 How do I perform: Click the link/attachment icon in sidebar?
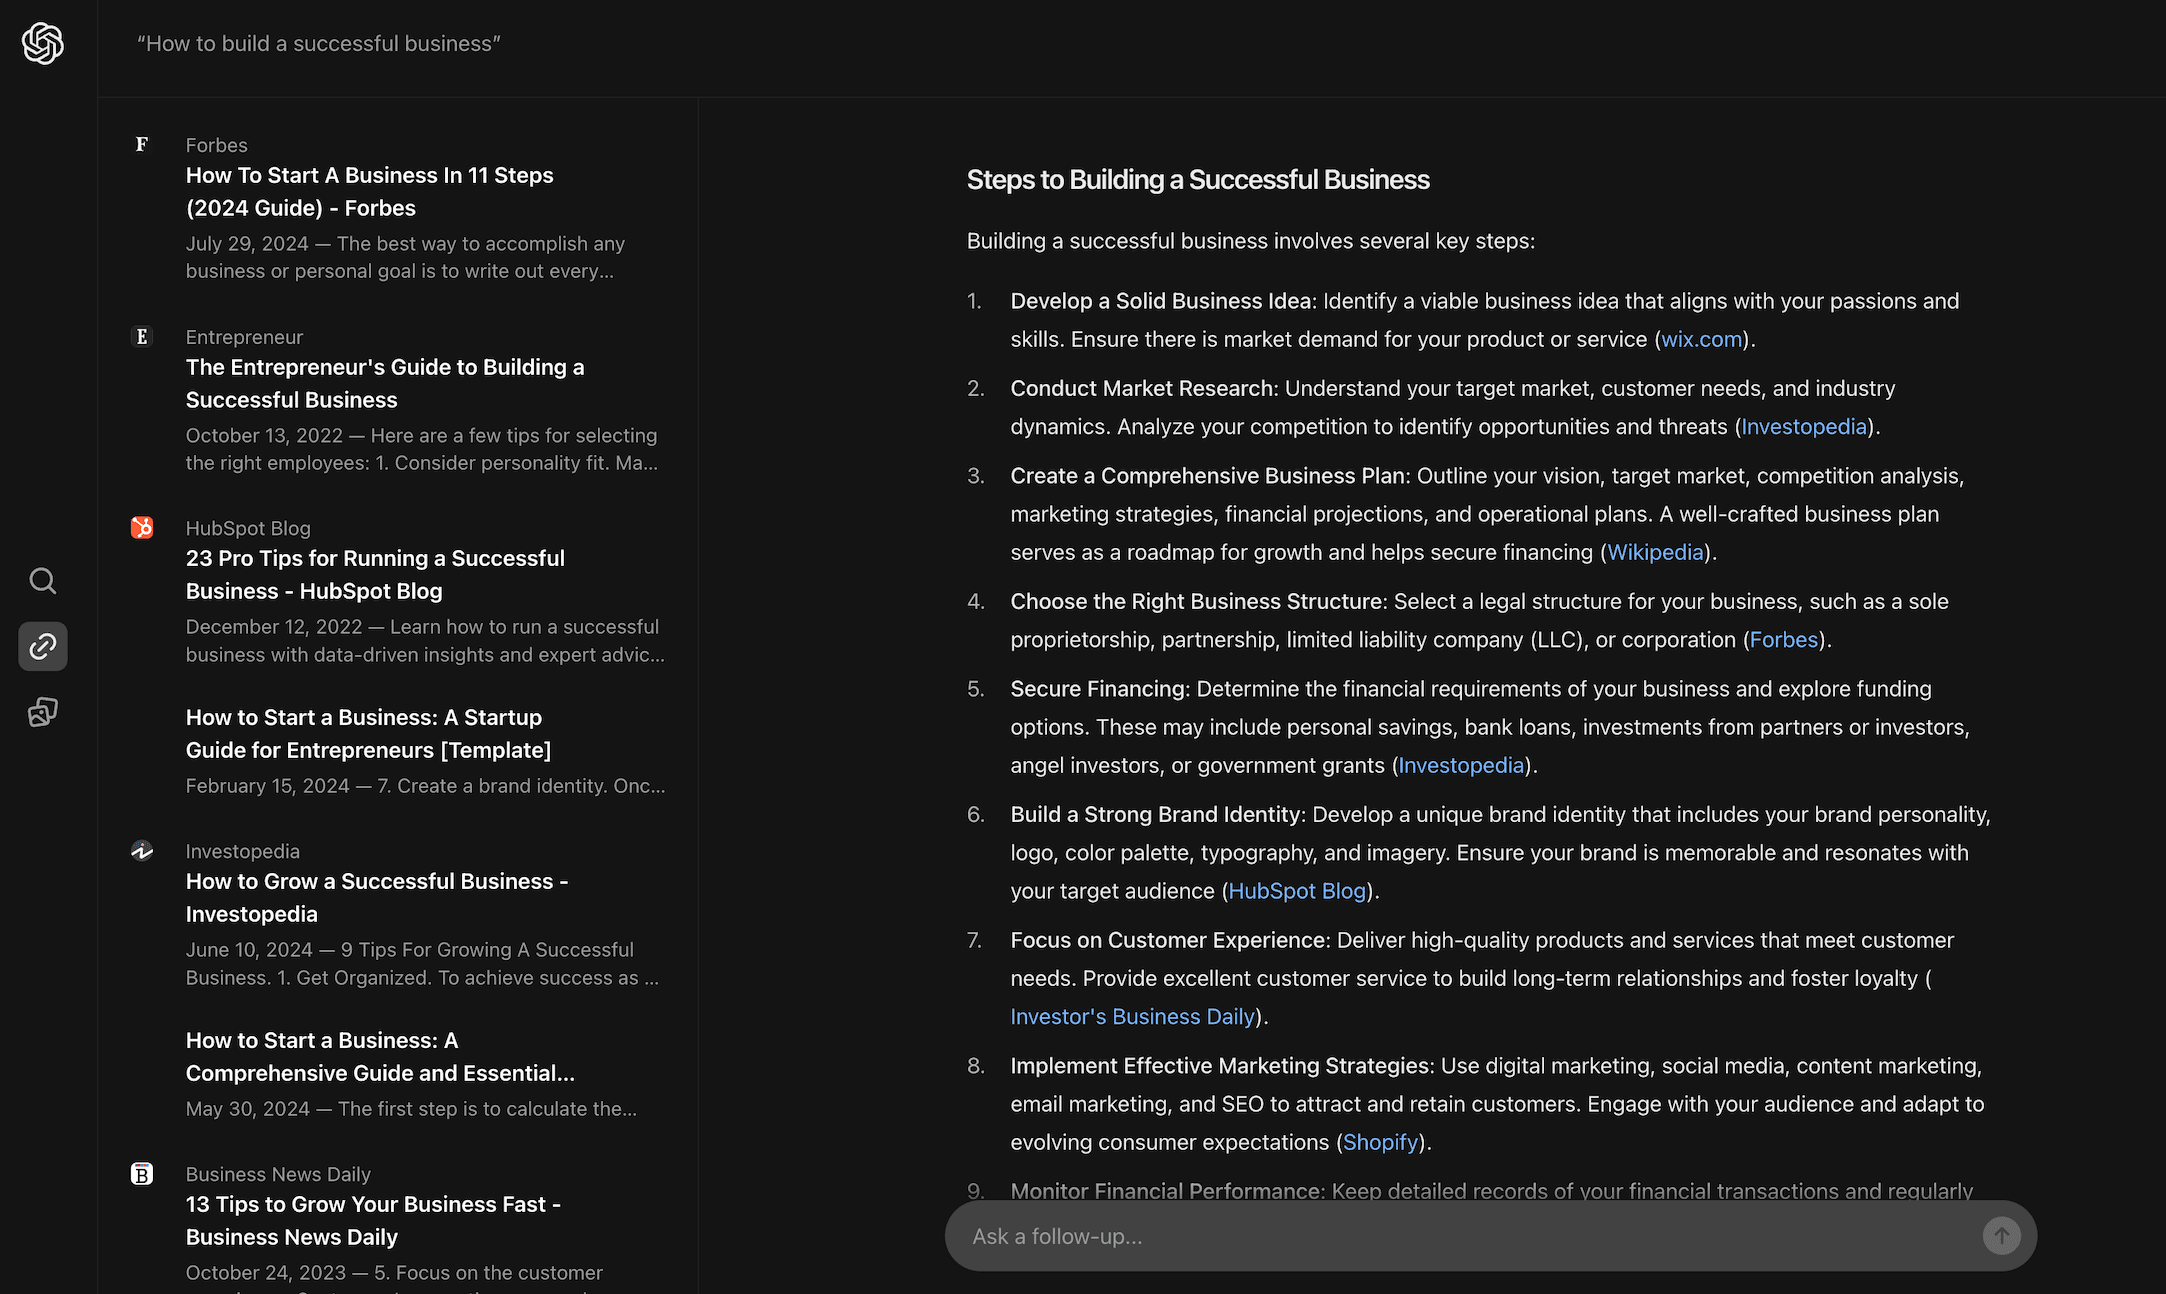tap(43, 647)
